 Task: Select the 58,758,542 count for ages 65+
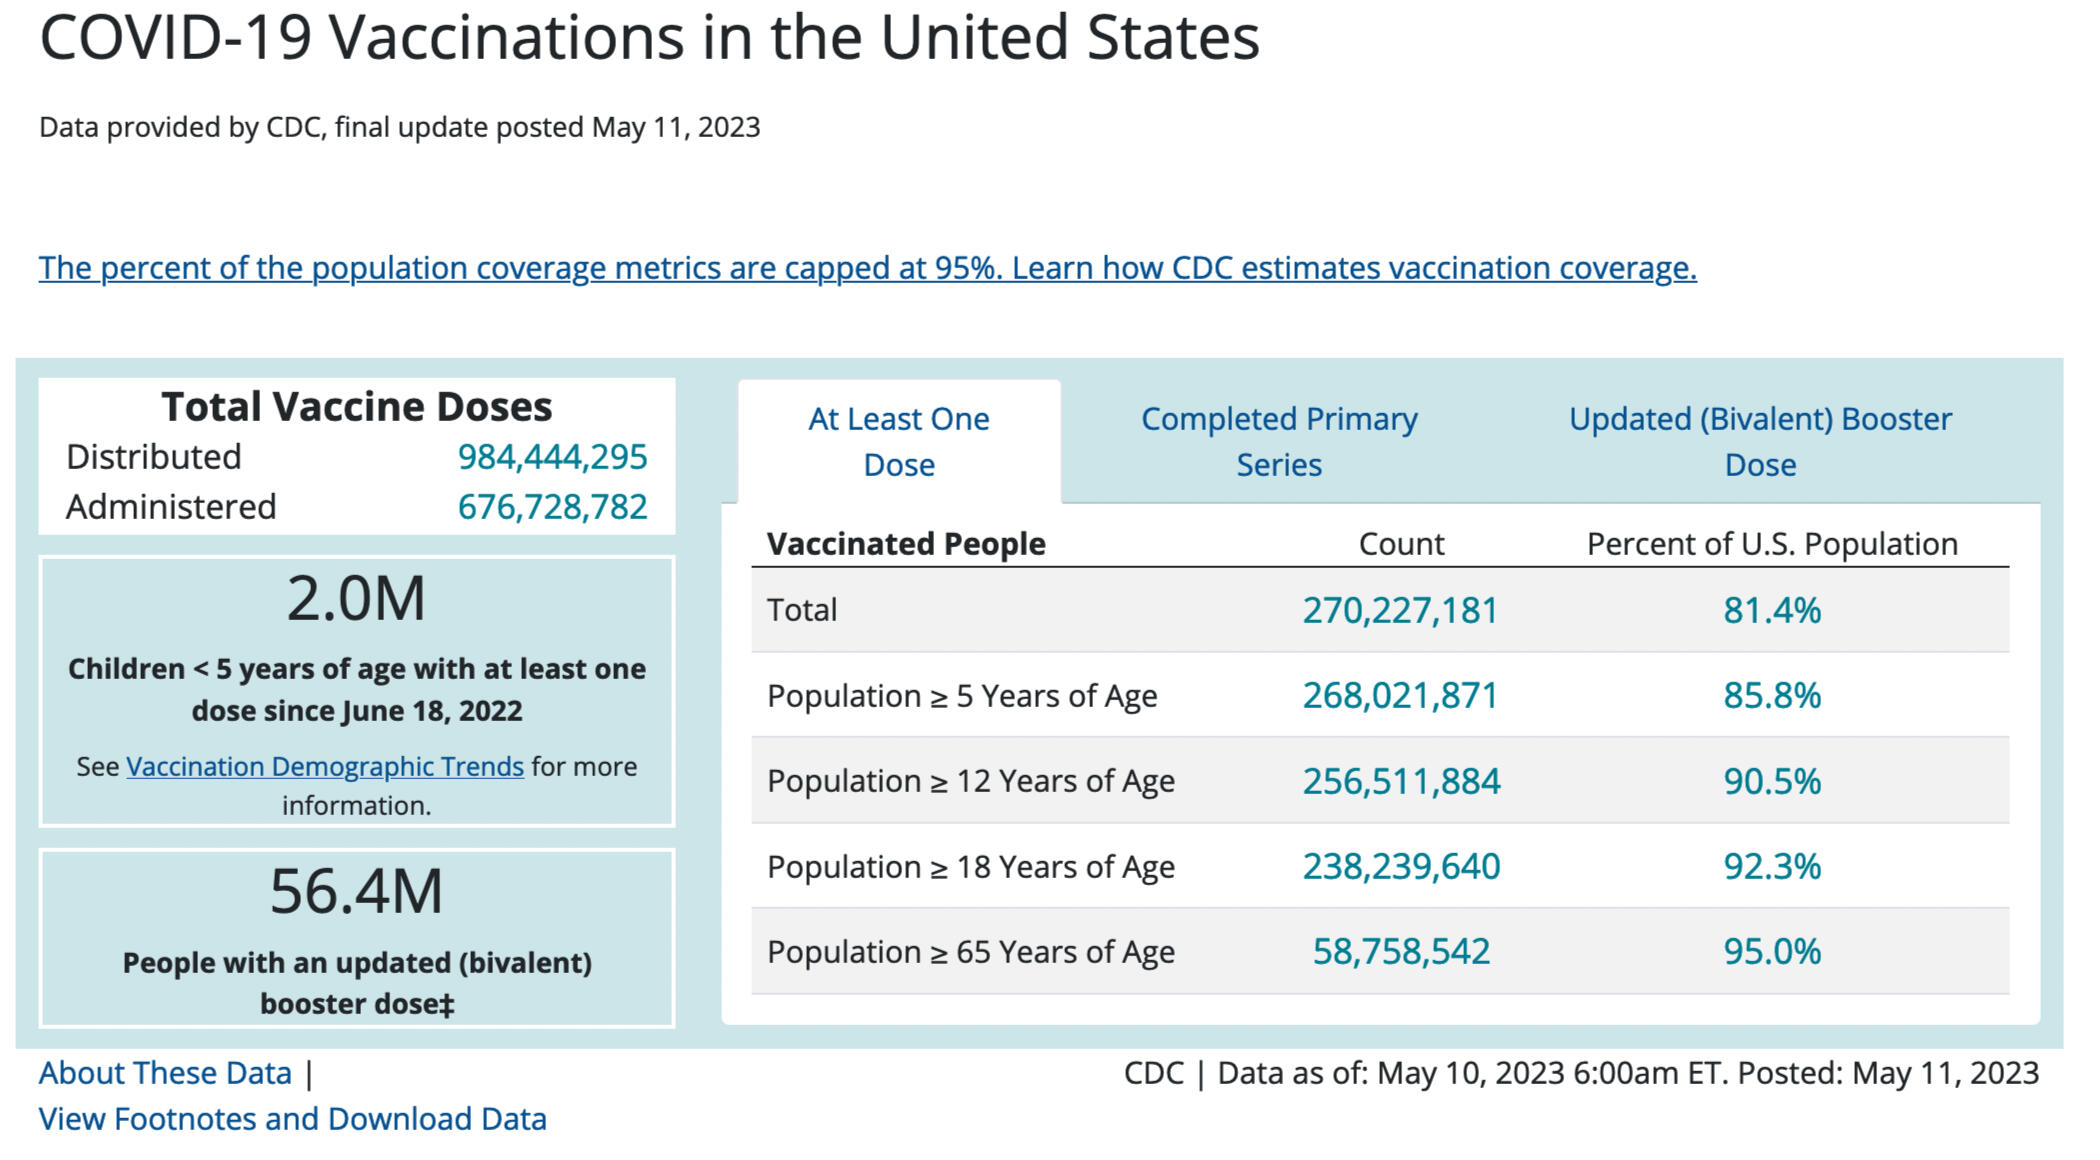point(1400,951)
